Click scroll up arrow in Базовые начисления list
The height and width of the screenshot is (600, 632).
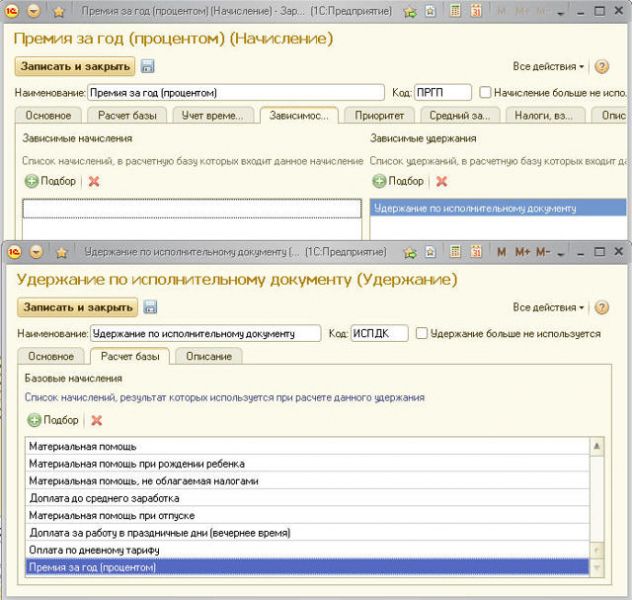(597, 446)
